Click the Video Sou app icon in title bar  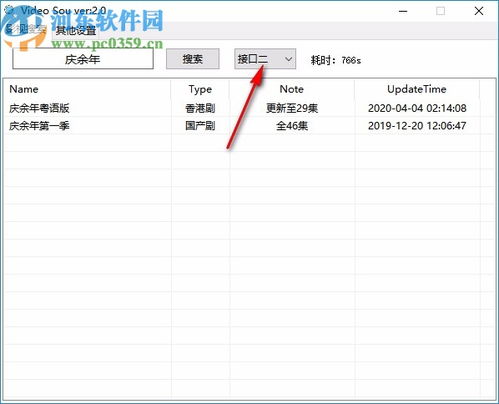pyautogui.click(x=9, y=10)
